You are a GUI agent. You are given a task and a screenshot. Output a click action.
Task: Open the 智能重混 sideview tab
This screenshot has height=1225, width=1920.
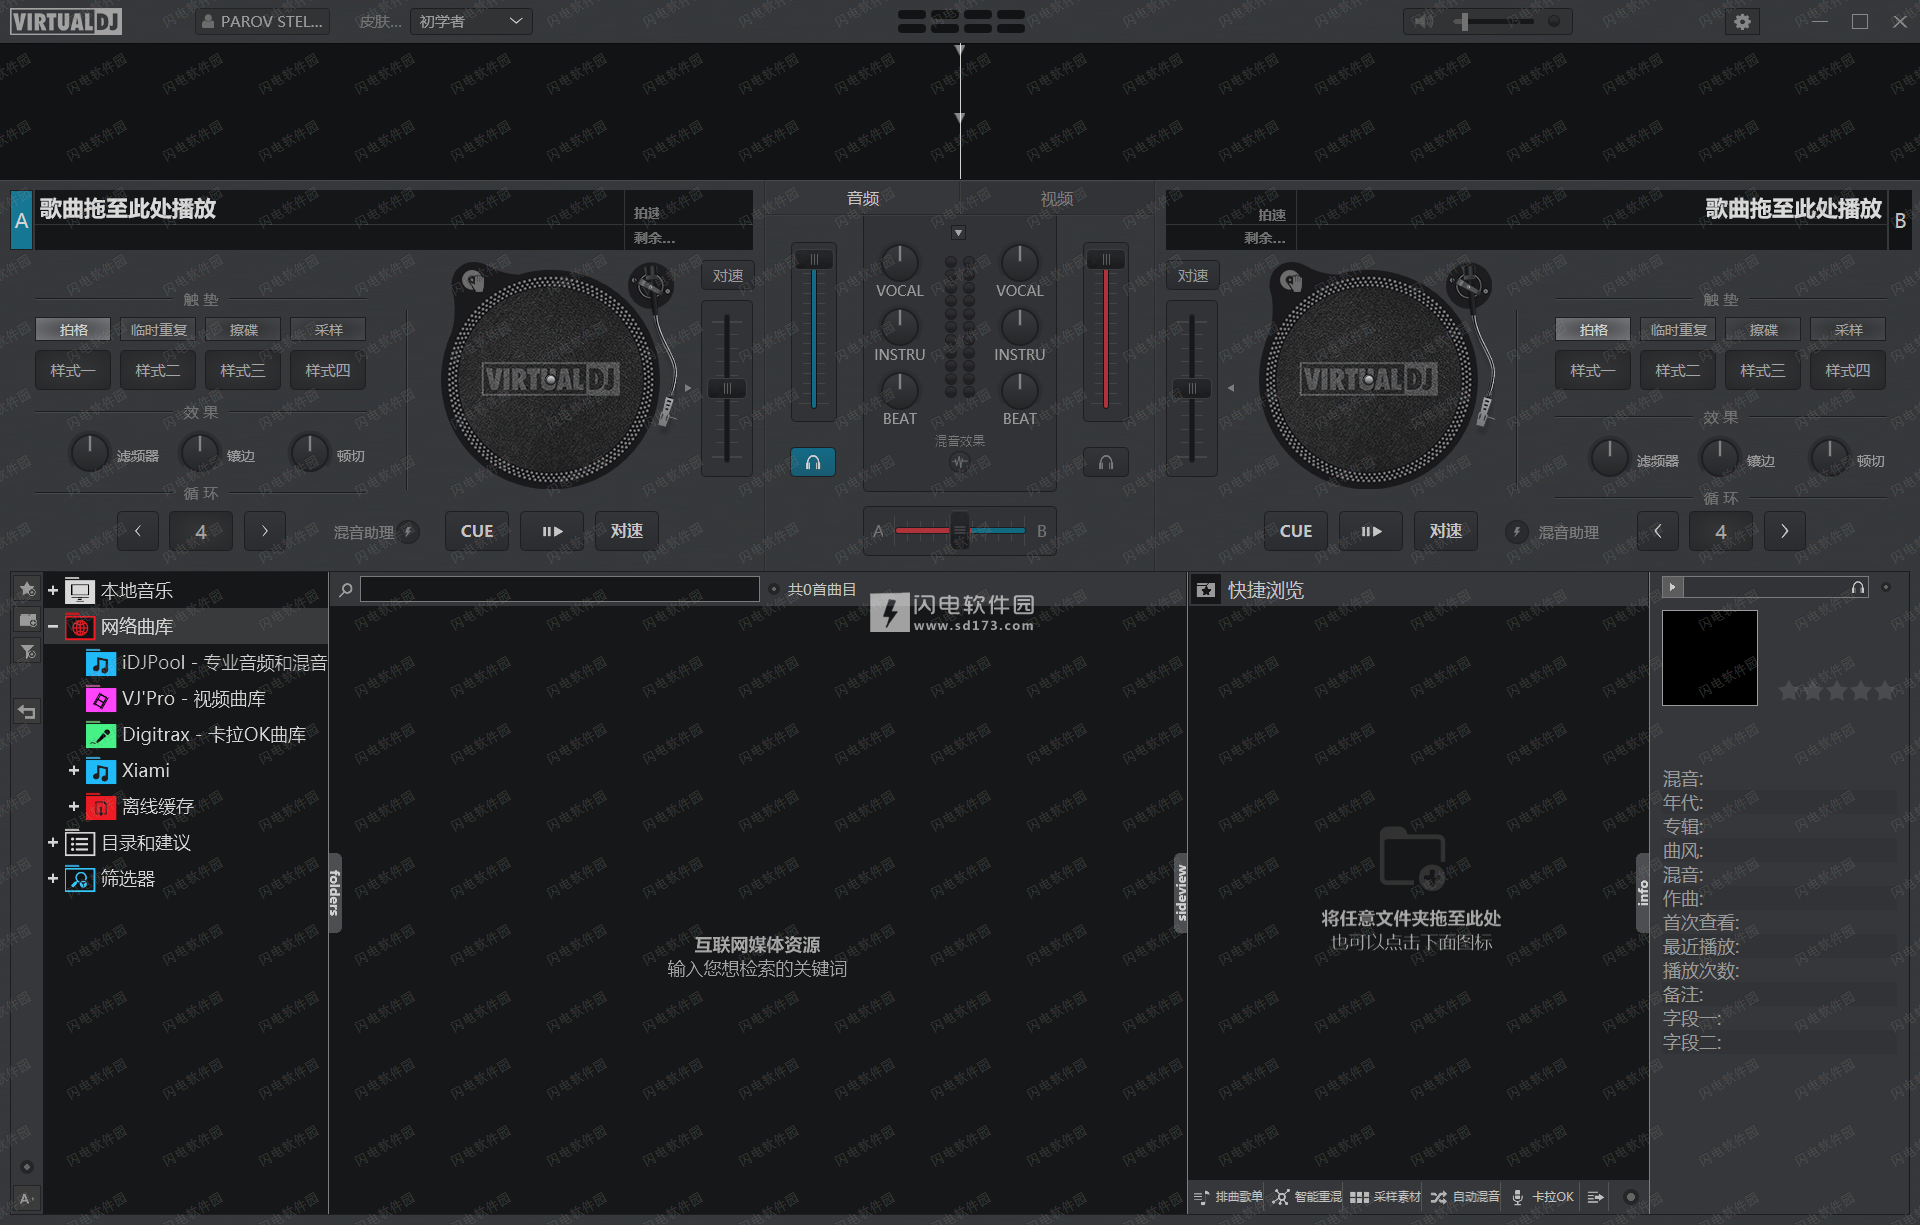click(1307, 1197)
